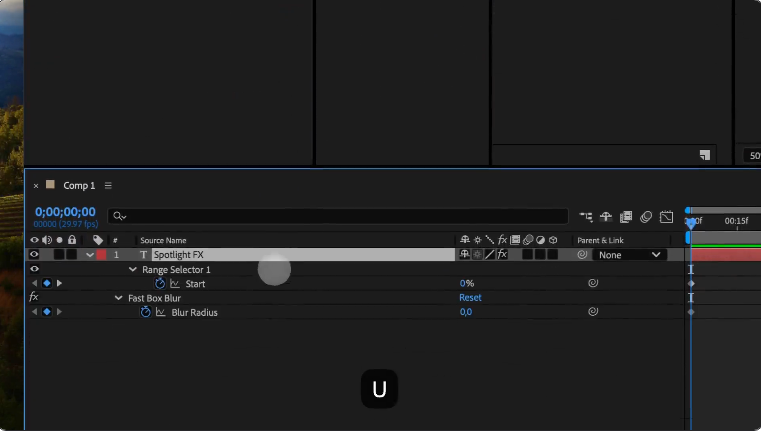The width and height of the screenshot is (761, 434).
Task: Enable Motion Blur box on Spotlight FX layer
Action: coord(528,255)
